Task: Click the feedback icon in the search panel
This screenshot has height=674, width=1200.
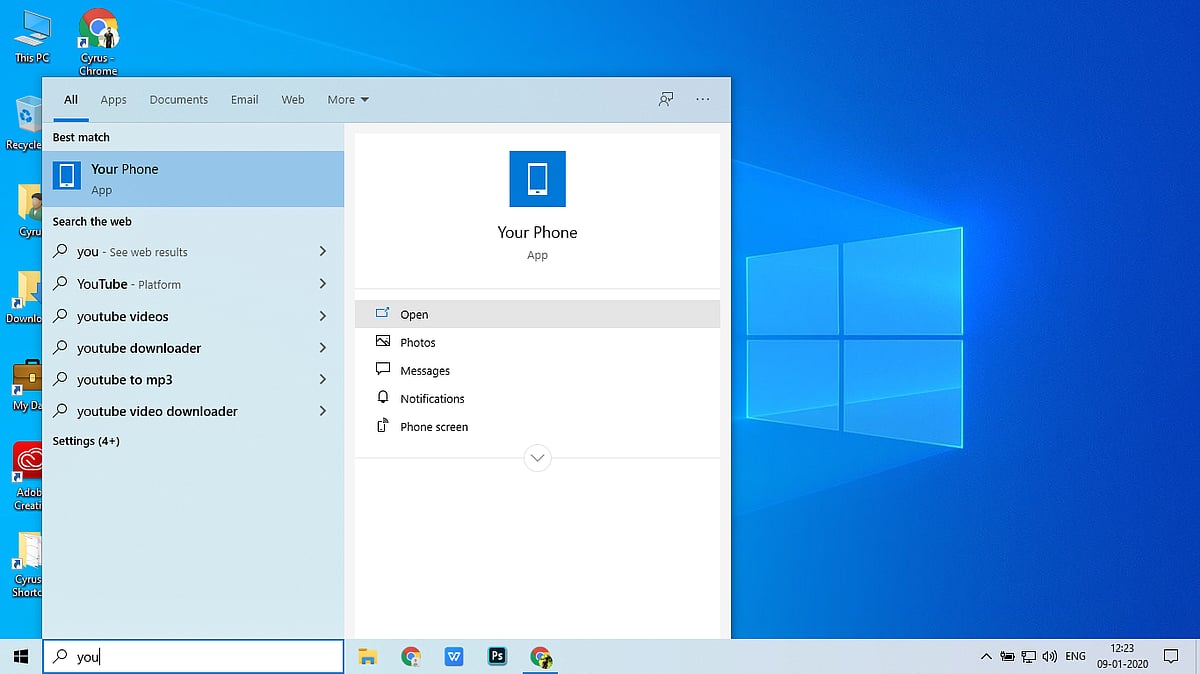Action: [x=665, y=99]
